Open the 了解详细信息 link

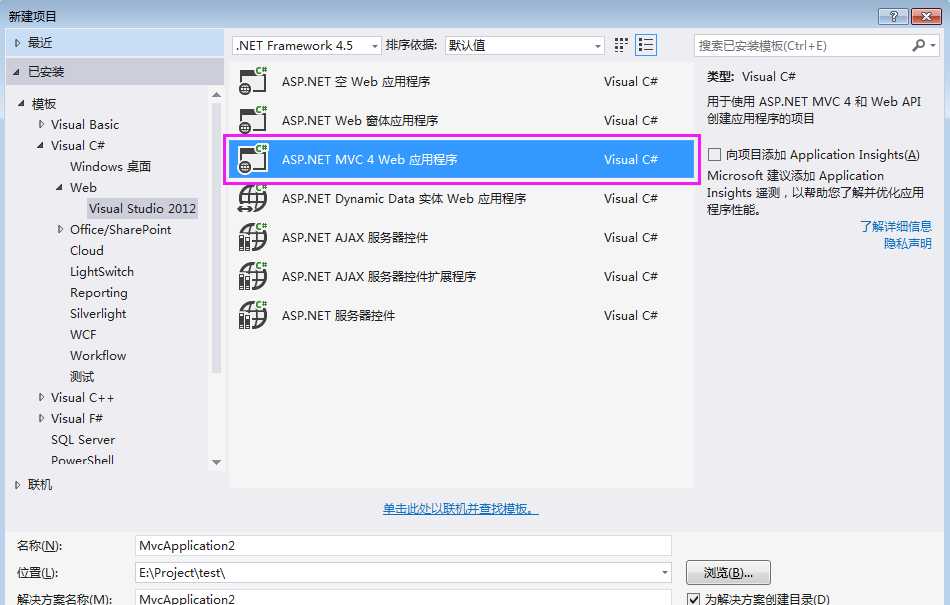coord(896,226)
